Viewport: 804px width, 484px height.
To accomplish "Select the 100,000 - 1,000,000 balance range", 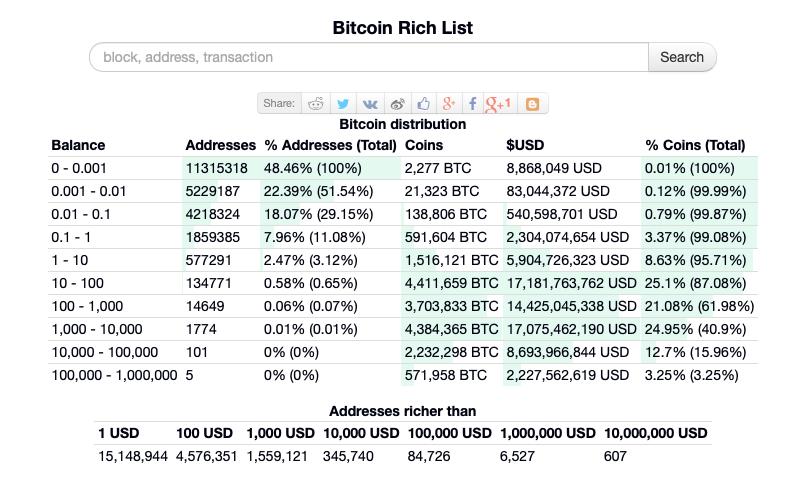I will pyautogui.click(x=114, y=375).
